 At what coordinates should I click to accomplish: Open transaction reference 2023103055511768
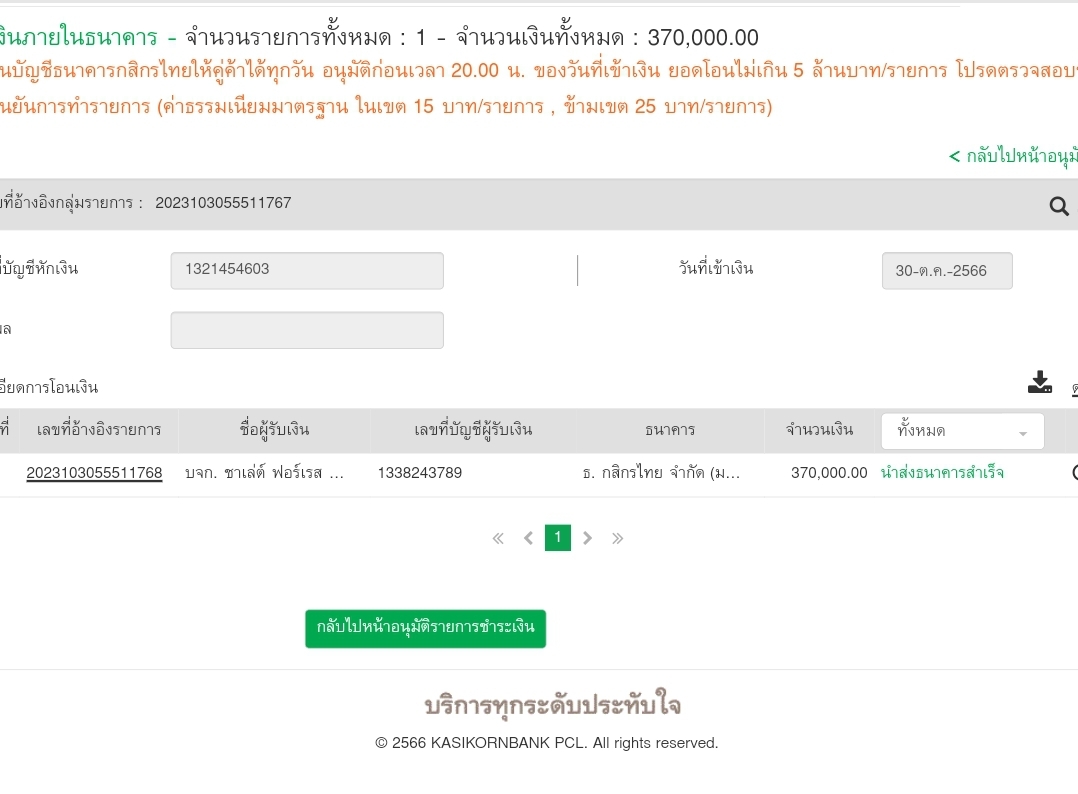94,473
